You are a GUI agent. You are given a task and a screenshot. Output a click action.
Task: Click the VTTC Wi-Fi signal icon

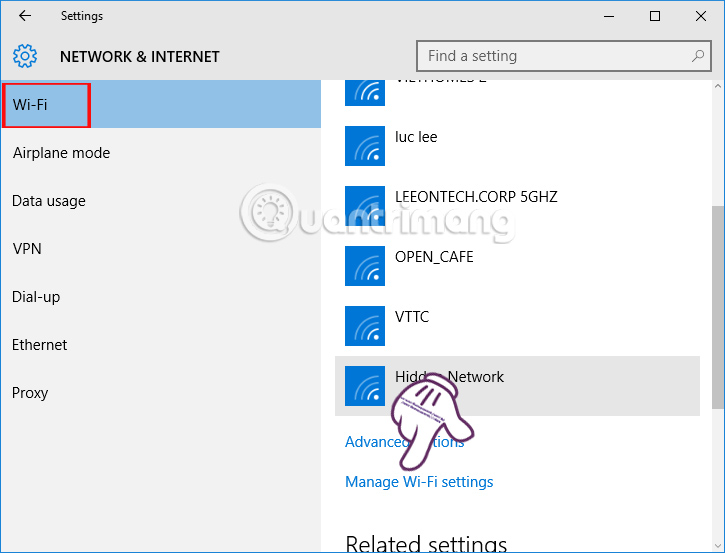365,326
